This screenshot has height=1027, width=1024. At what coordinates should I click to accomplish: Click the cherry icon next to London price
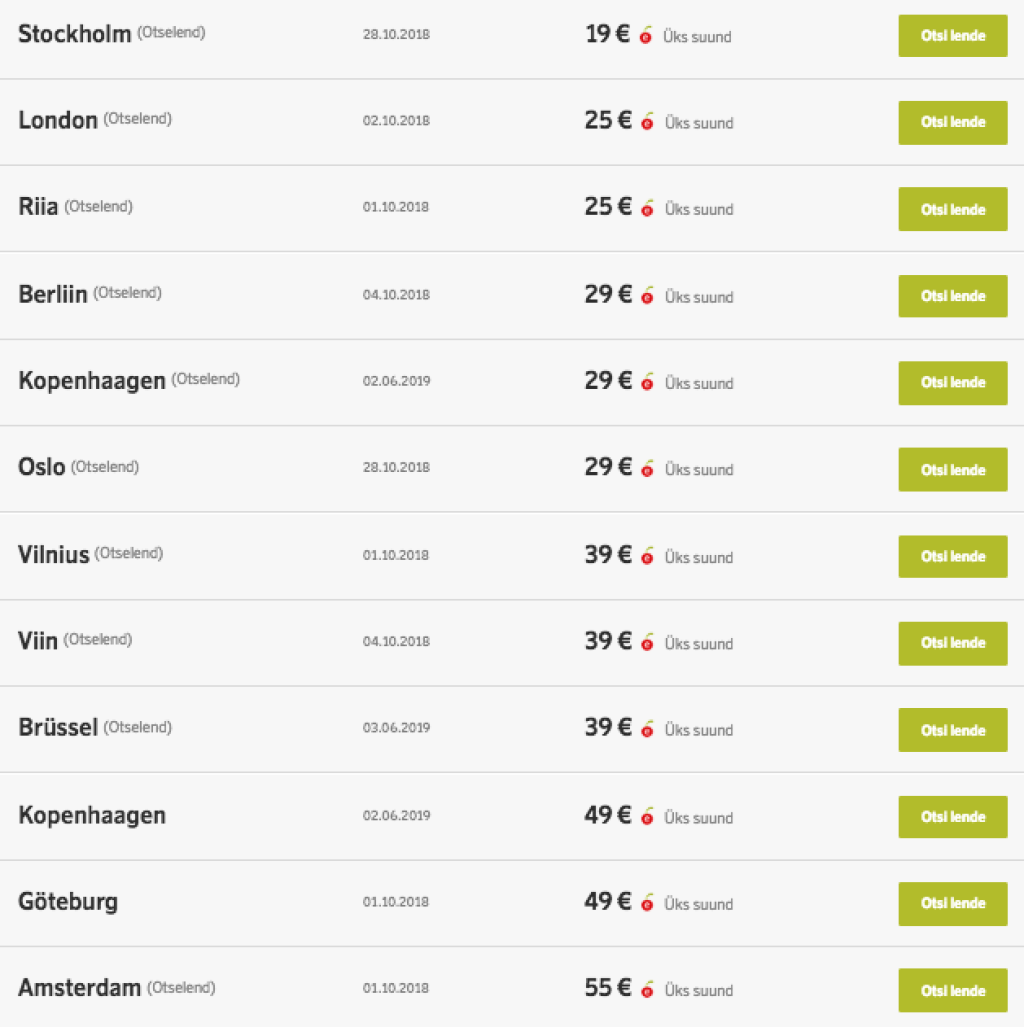click(647, 122)
